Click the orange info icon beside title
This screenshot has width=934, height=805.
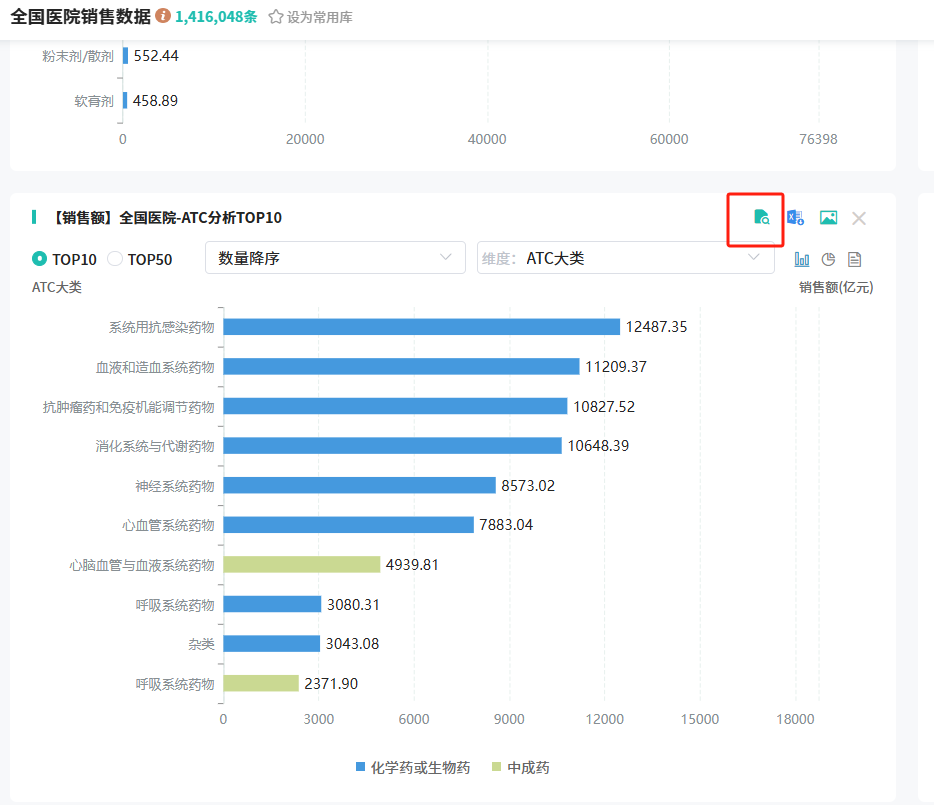(x=163, y=16)
